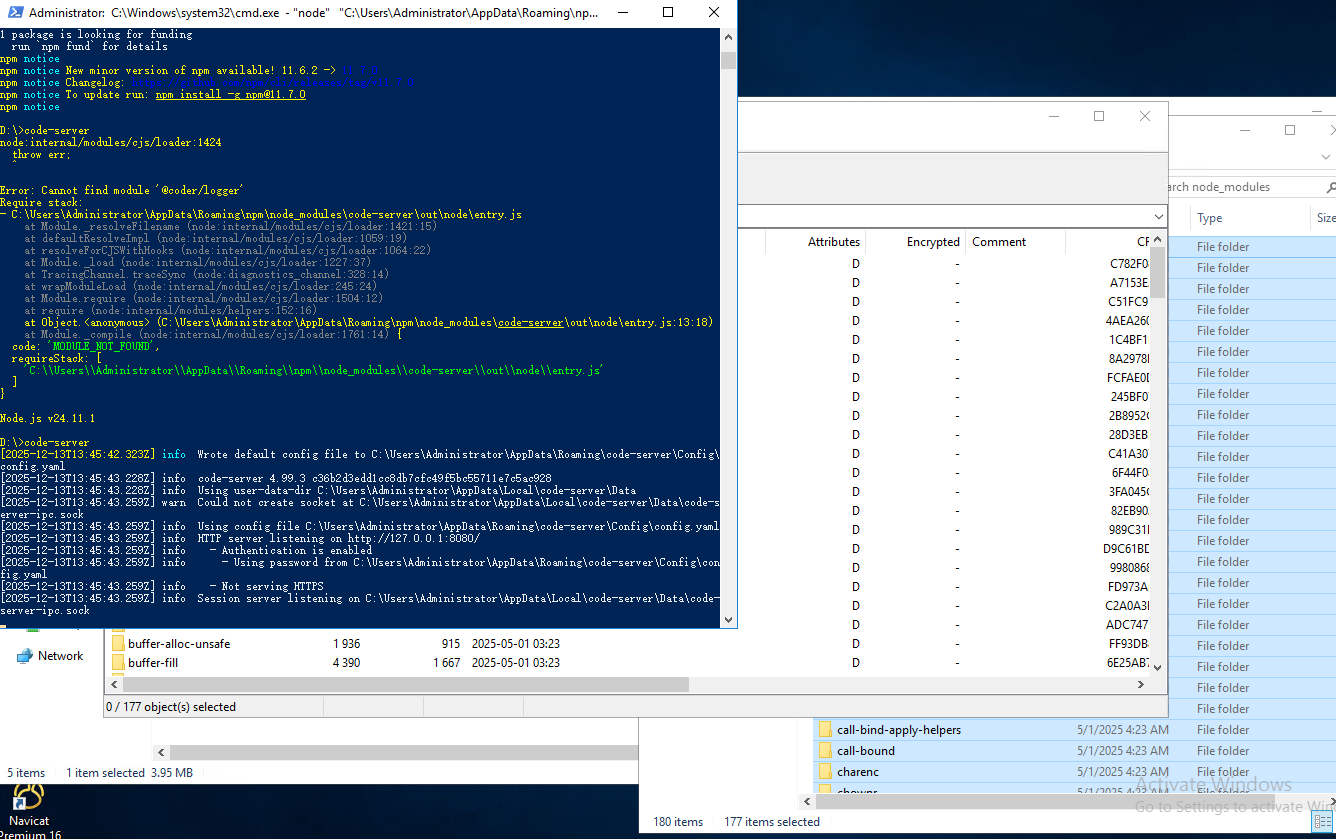Select the charenc folder icon

click(x=825, y=772)
